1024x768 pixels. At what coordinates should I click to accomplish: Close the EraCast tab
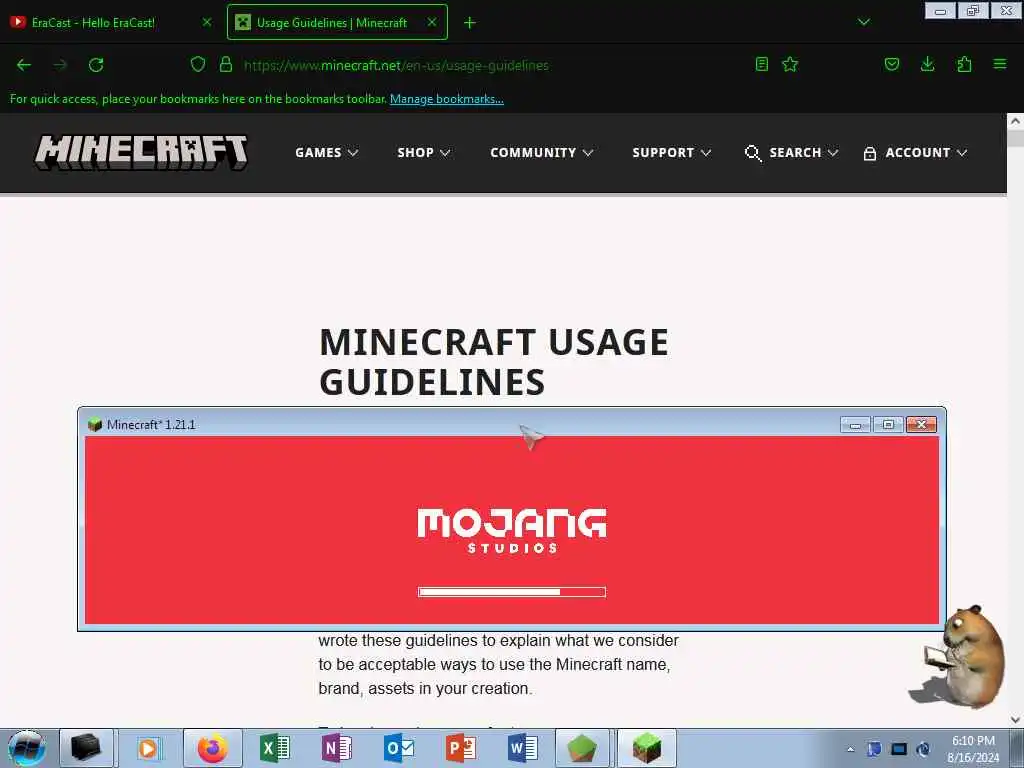[207, 22]
